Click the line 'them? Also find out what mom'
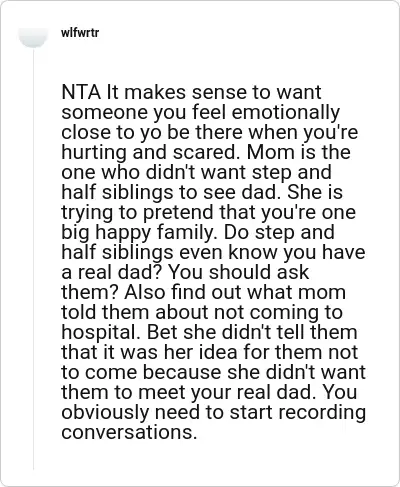 [203, 292]
